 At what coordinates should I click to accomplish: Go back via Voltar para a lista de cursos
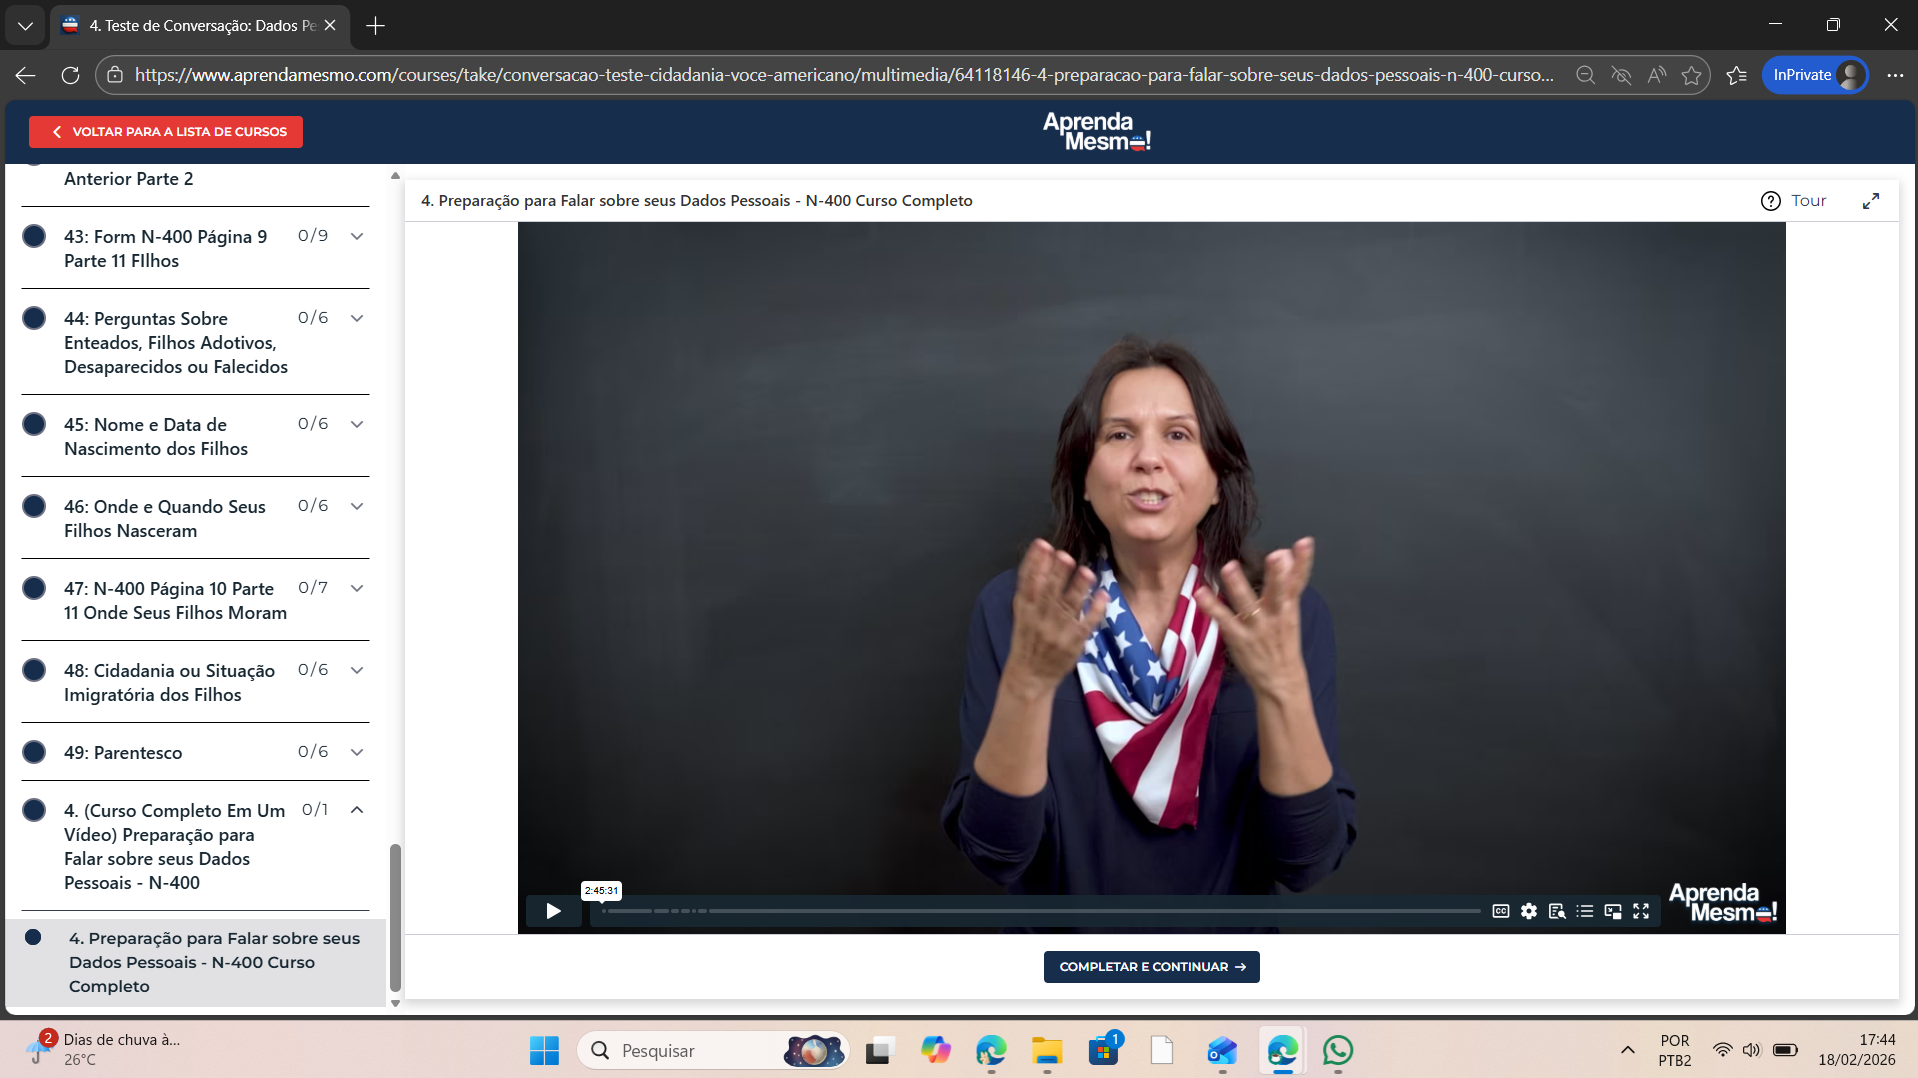pos(166,132)
